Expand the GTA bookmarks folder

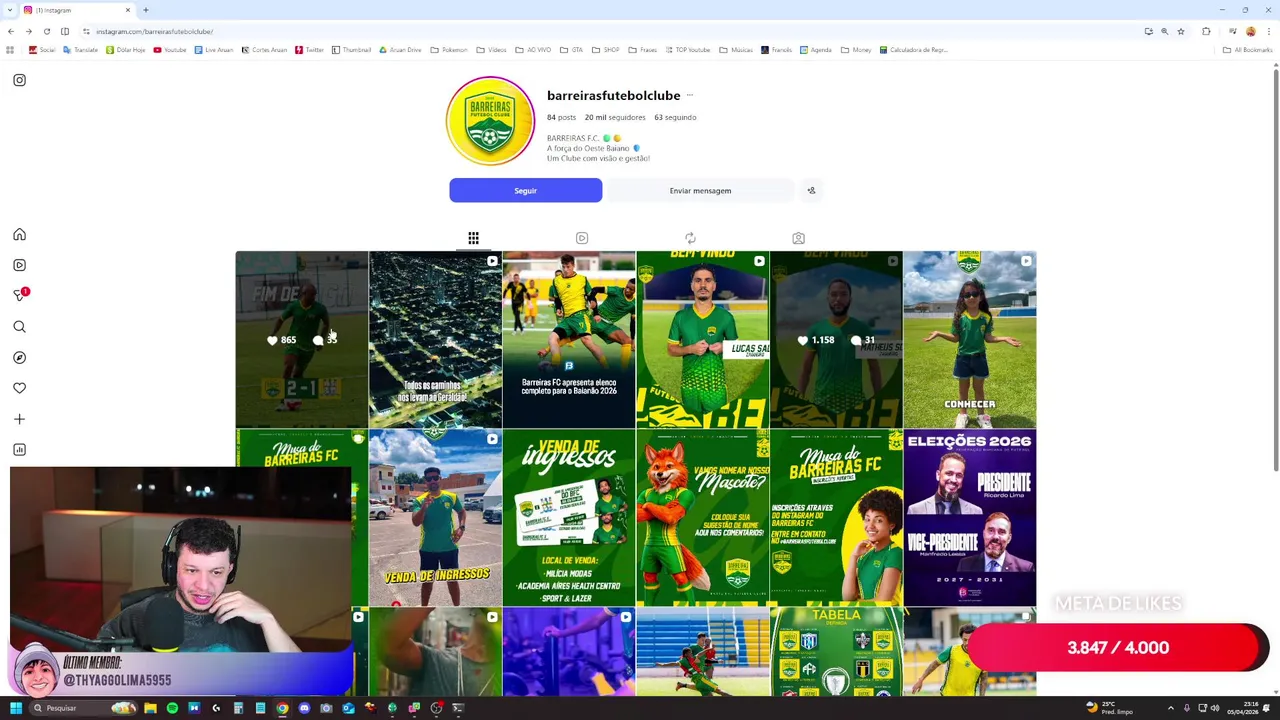(572, 49)
